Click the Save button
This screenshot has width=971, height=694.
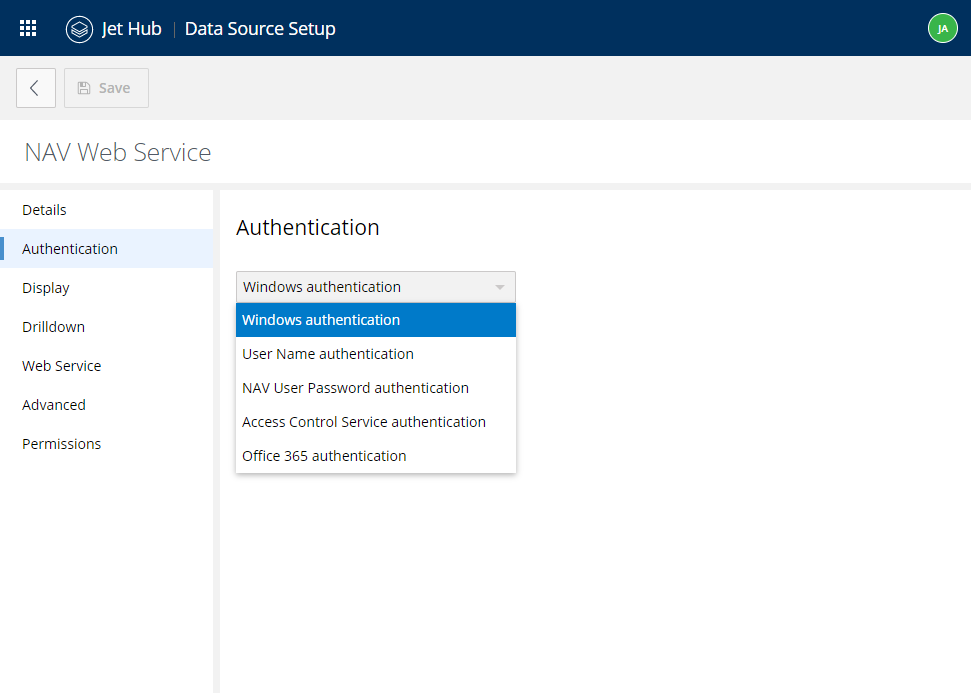coord(106,88)
